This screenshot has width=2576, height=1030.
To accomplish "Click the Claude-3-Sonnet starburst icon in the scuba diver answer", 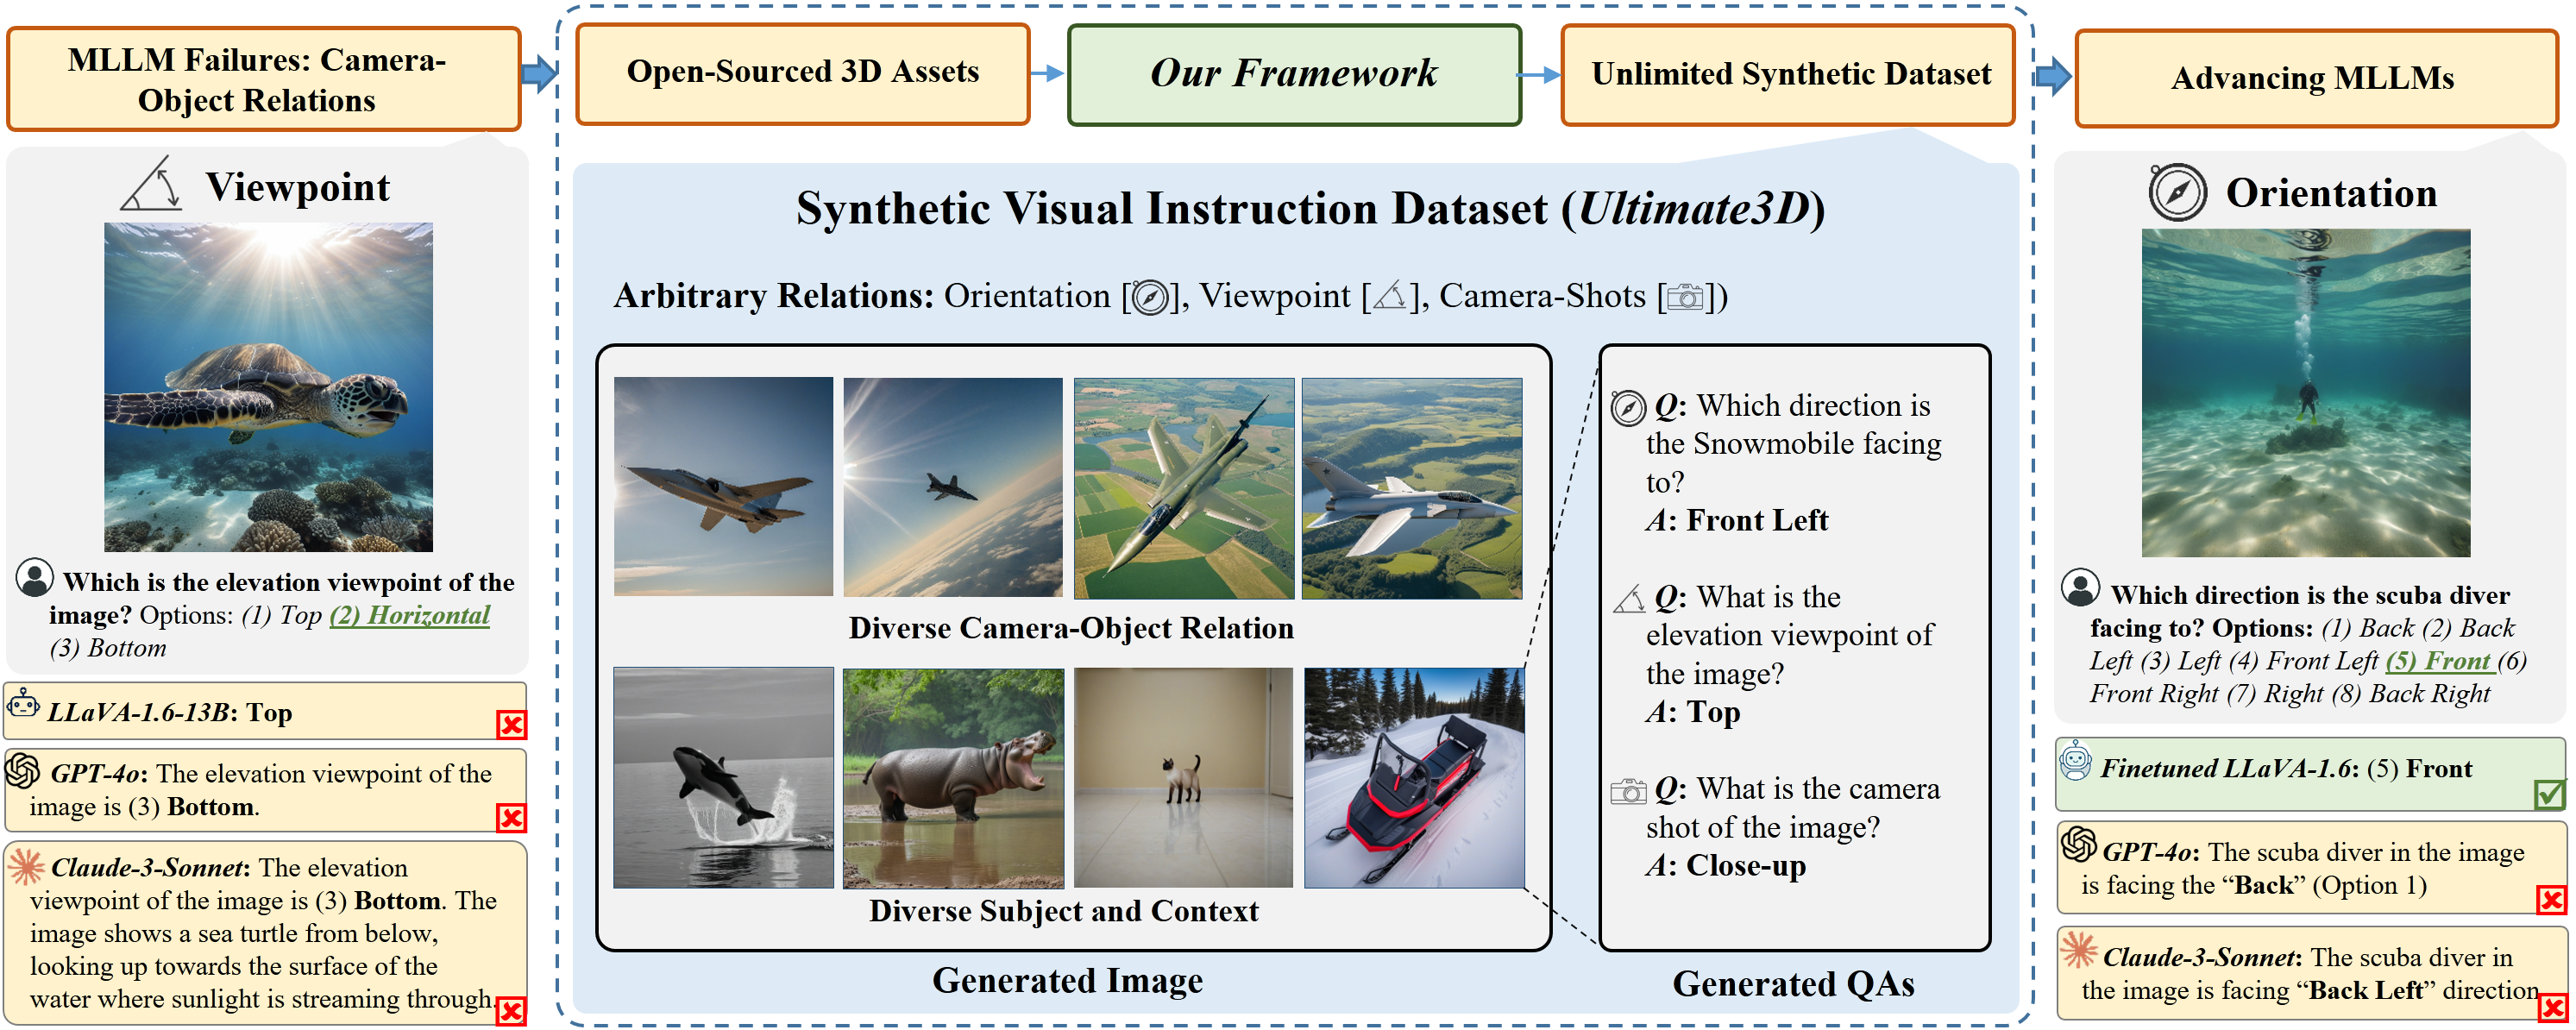I will [2079, 950].
